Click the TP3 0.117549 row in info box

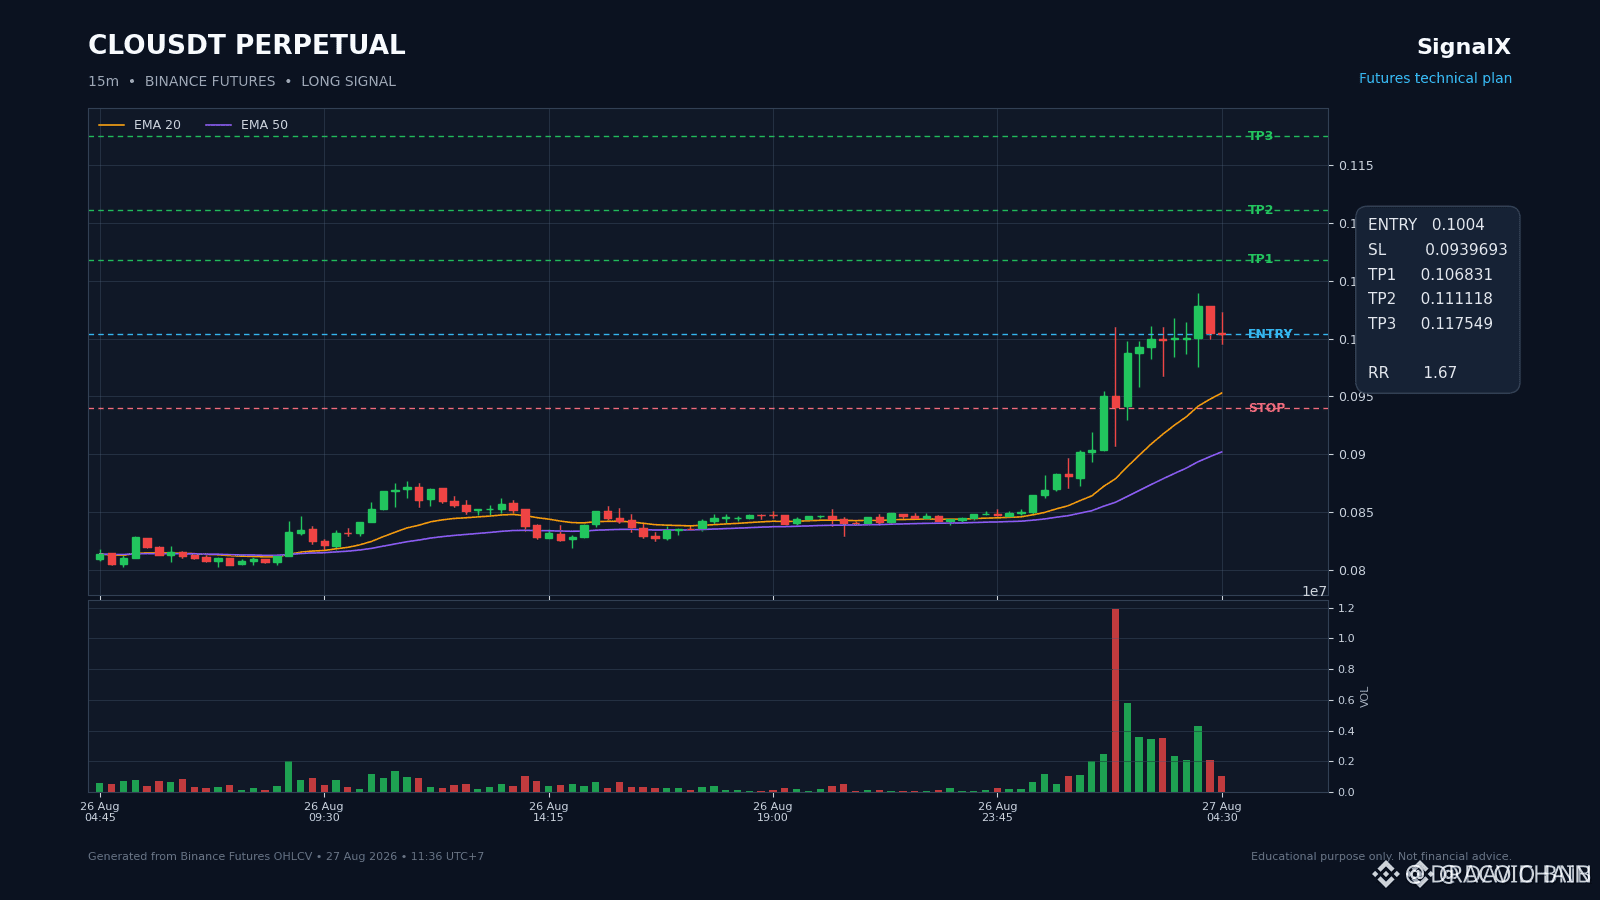coord(1430,324)
